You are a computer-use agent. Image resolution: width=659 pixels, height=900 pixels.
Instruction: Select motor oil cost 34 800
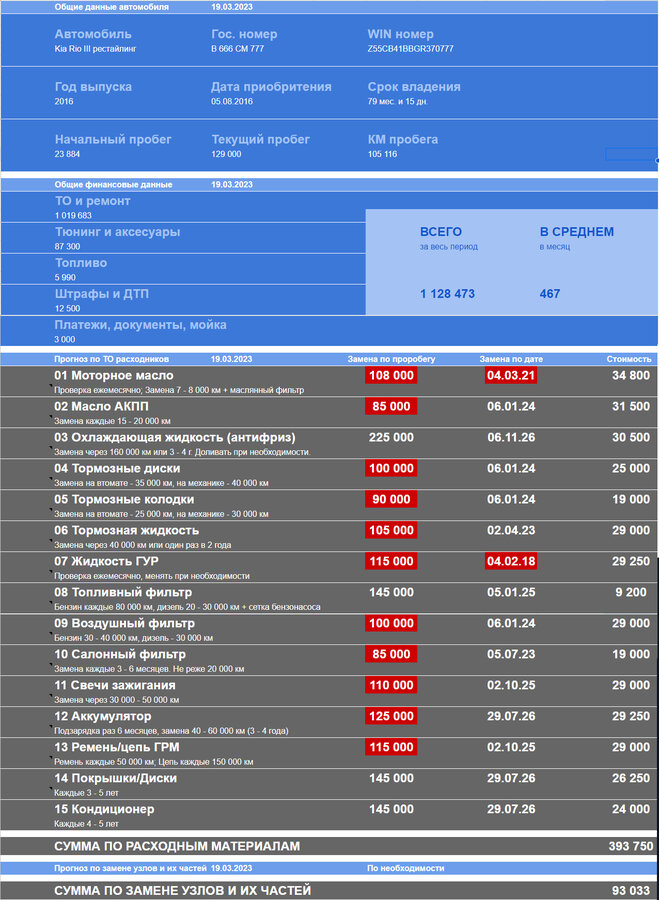point(631,375)
